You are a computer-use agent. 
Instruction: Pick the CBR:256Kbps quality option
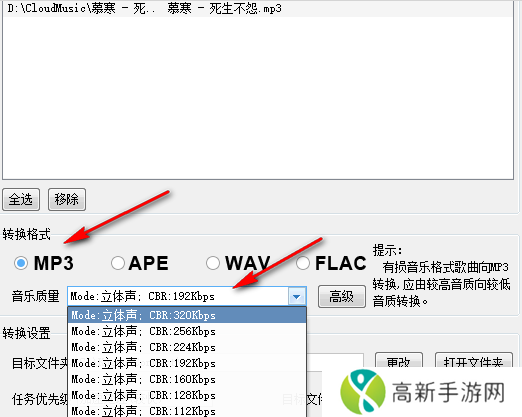[187, 331]
